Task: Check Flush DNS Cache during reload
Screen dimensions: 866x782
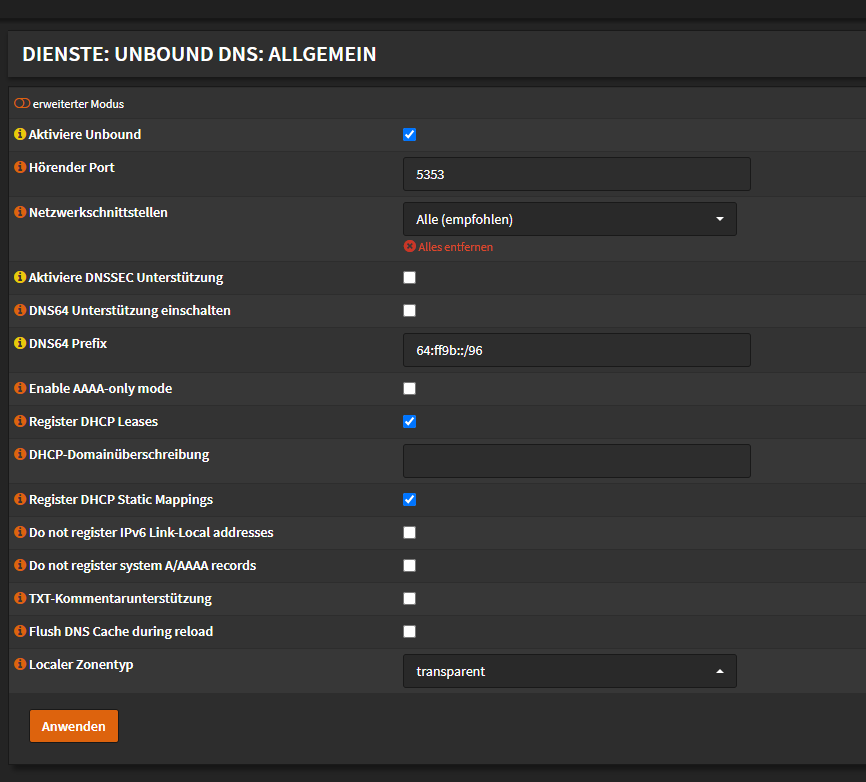Action: [x=409, y=632]
